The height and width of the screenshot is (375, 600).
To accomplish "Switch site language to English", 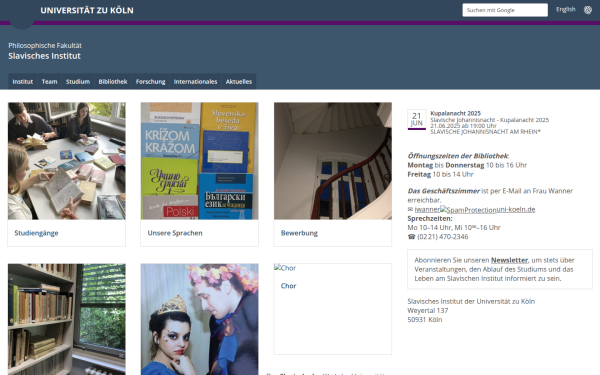I will coord(566,10).
